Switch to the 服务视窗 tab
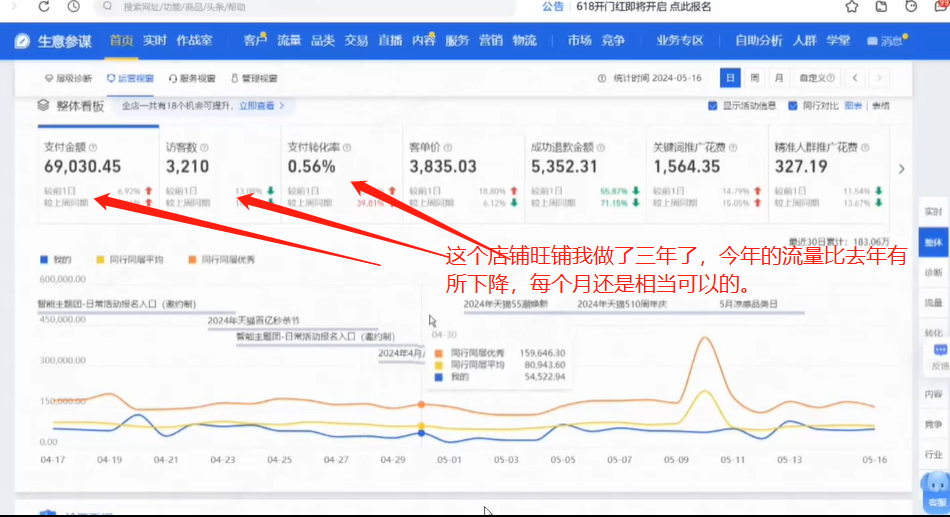The height and width of the screenshot is (517, 950). (x=192, y=78)
